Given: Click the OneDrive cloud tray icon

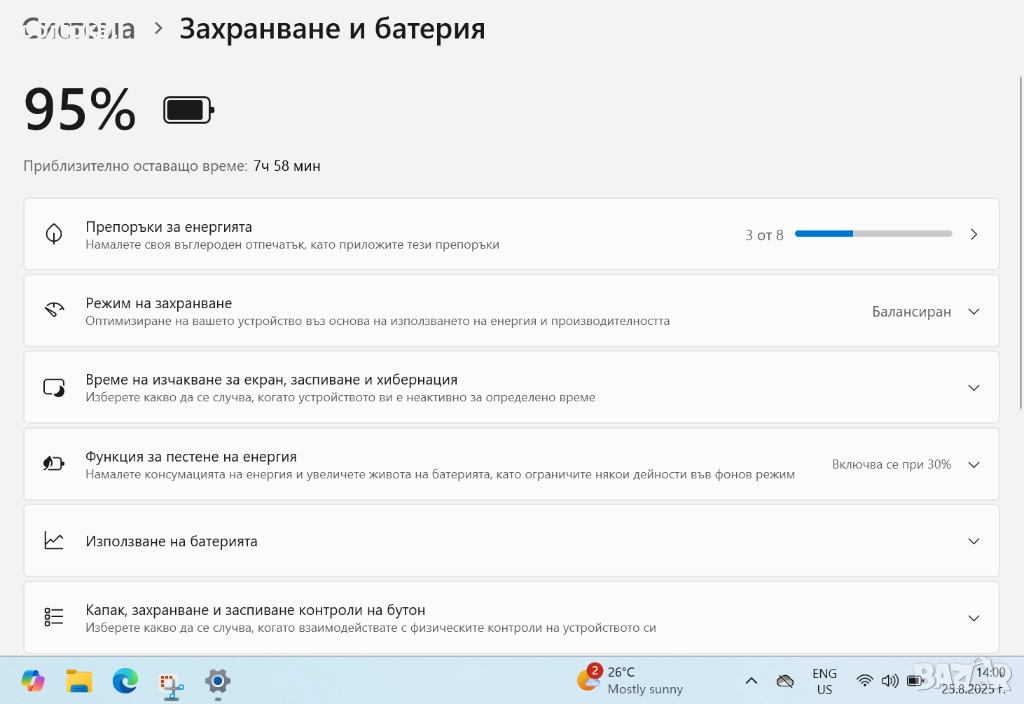Looking at the screenshot, I should coord(786,681).
